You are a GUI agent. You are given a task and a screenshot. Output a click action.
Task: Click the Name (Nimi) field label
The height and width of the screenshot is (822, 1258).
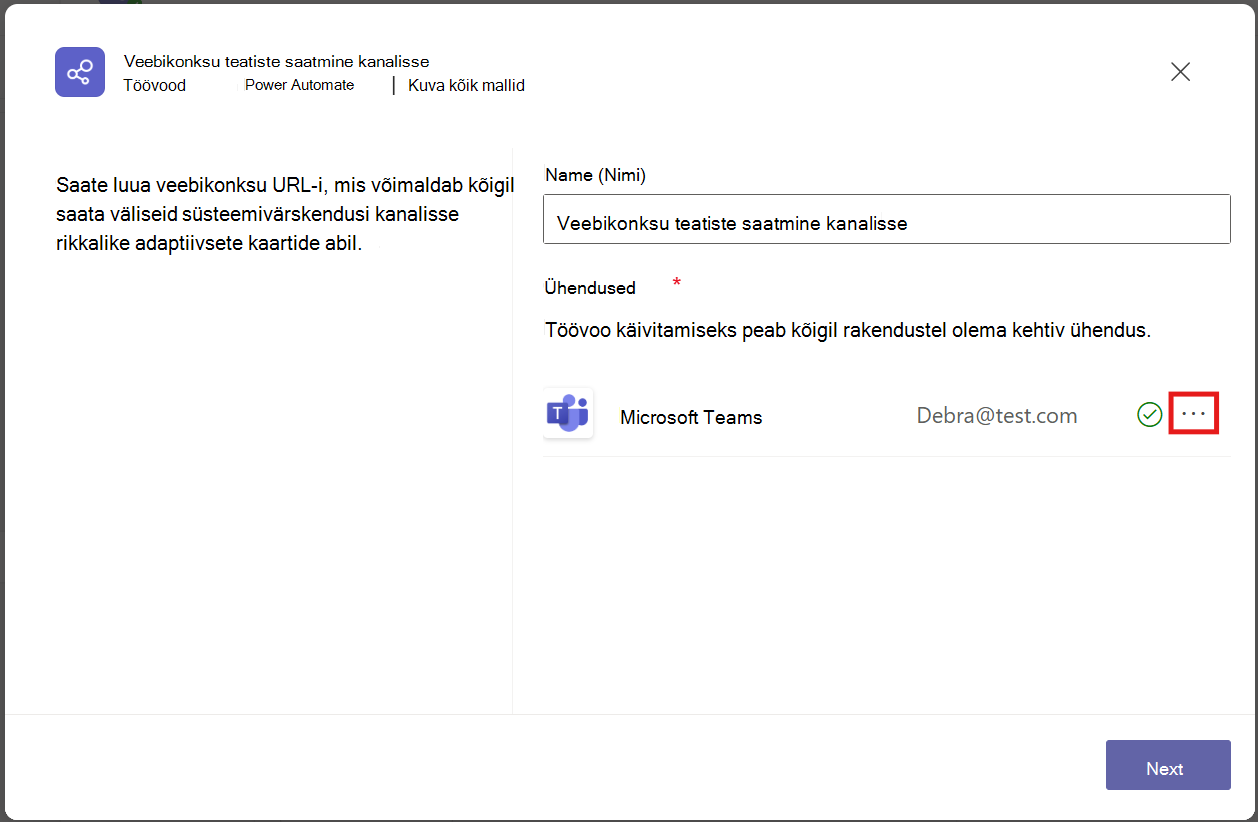(x=595, y=175)
